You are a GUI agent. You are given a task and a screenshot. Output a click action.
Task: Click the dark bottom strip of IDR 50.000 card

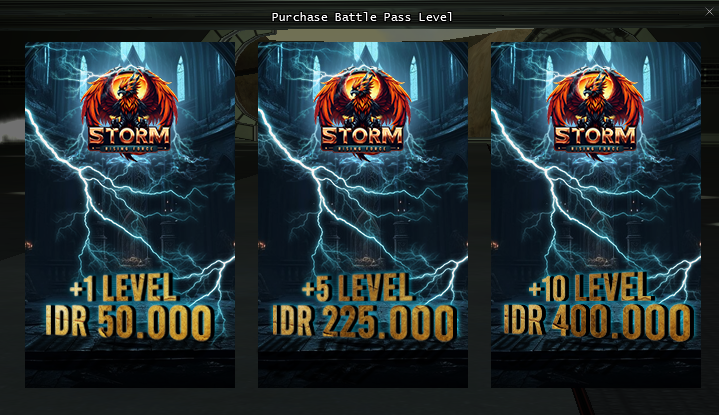130,370
